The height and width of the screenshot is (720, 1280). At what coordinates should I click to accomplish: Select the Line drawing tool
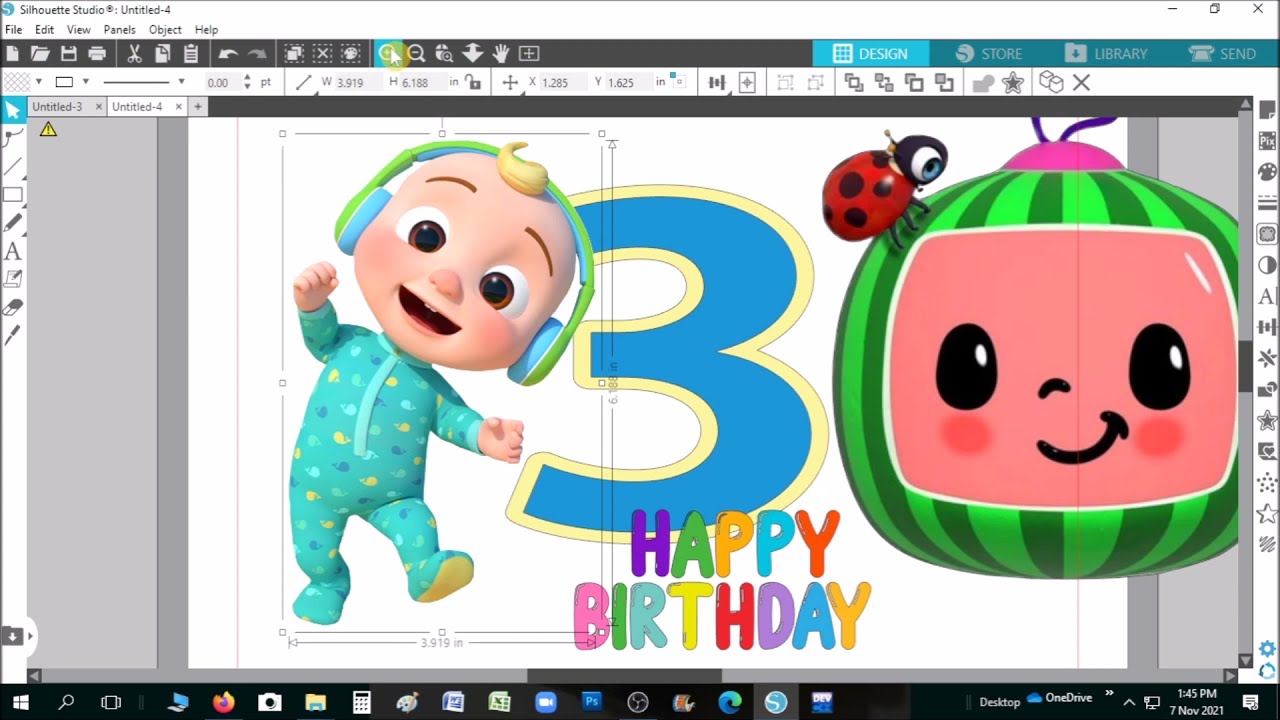tap(13, 166)
